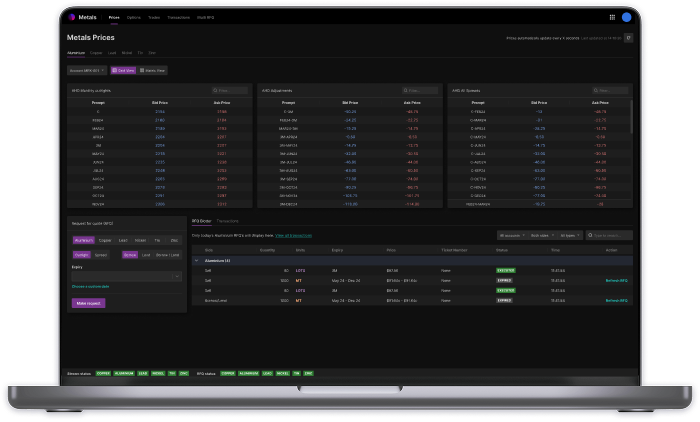Click the search icon in AHD Spreads filter

tap(597, 90)
